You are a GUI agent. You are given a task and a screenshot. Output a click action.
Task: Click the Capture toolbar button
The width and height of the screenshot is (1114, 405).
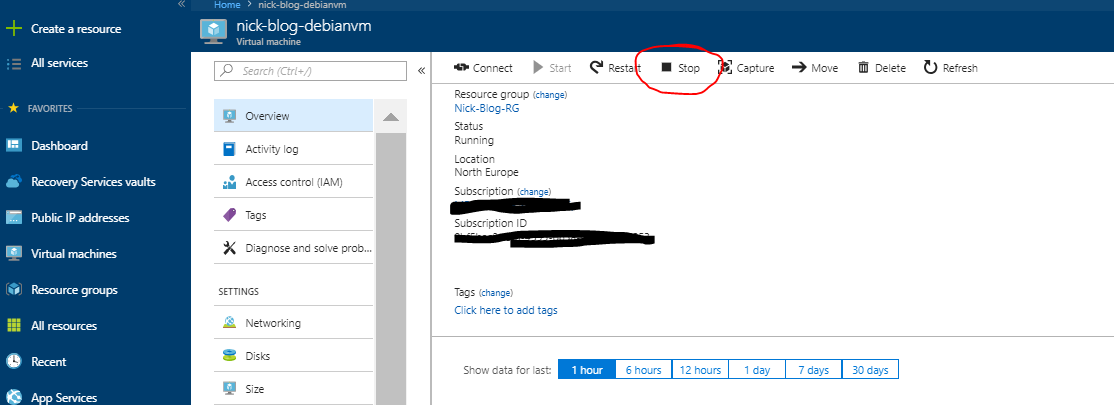[x=746, y=68]
